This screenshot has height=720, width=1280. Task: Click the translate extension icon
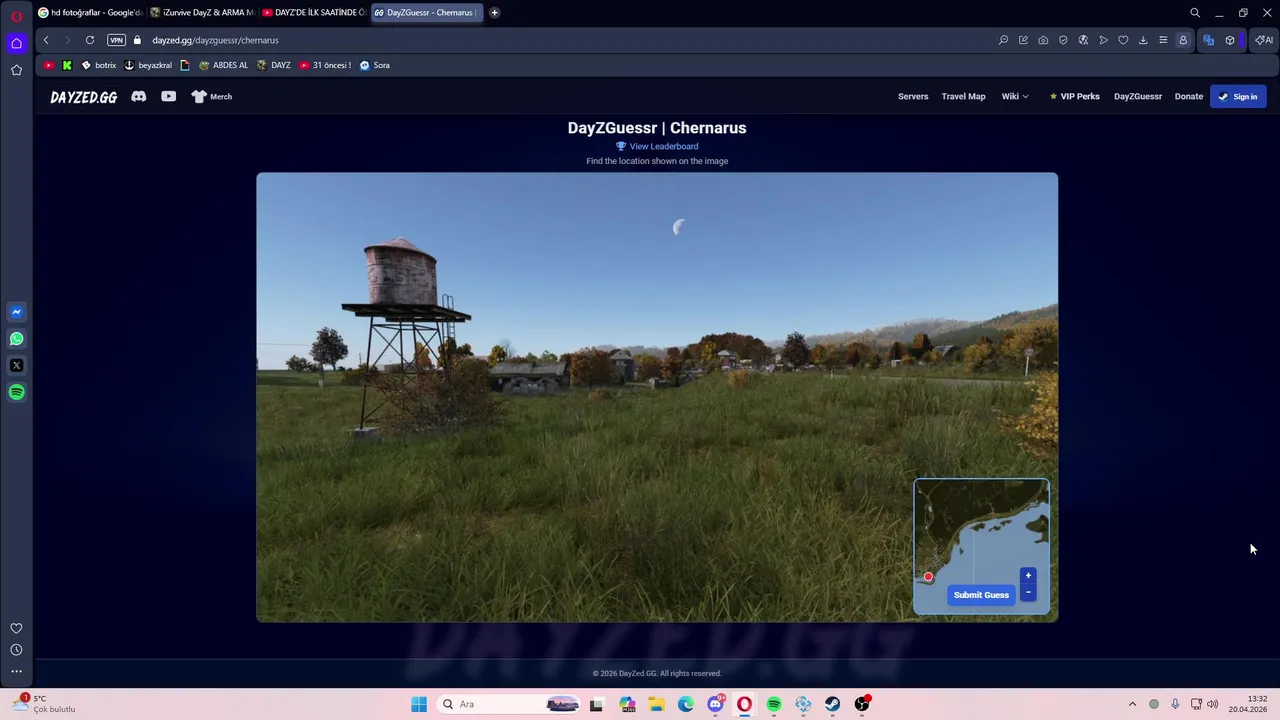1209,40
